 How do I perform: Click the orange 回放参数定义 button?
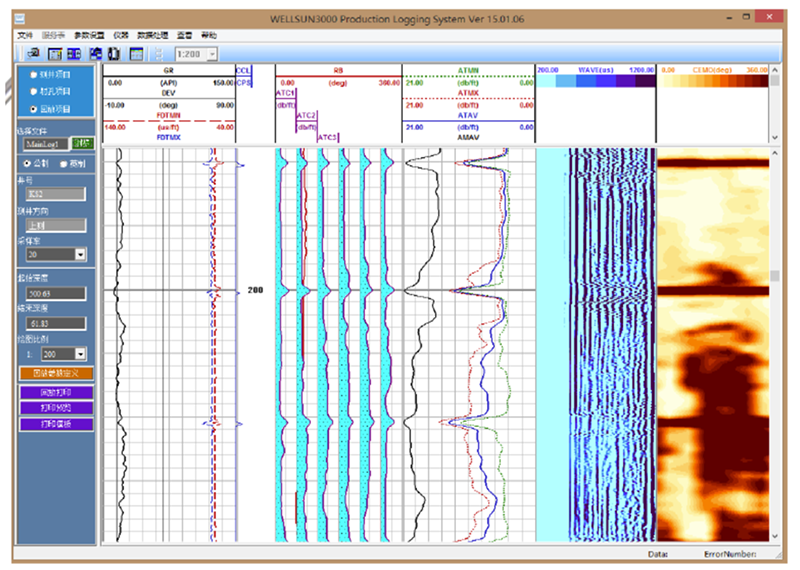click(x=56, y=373)
